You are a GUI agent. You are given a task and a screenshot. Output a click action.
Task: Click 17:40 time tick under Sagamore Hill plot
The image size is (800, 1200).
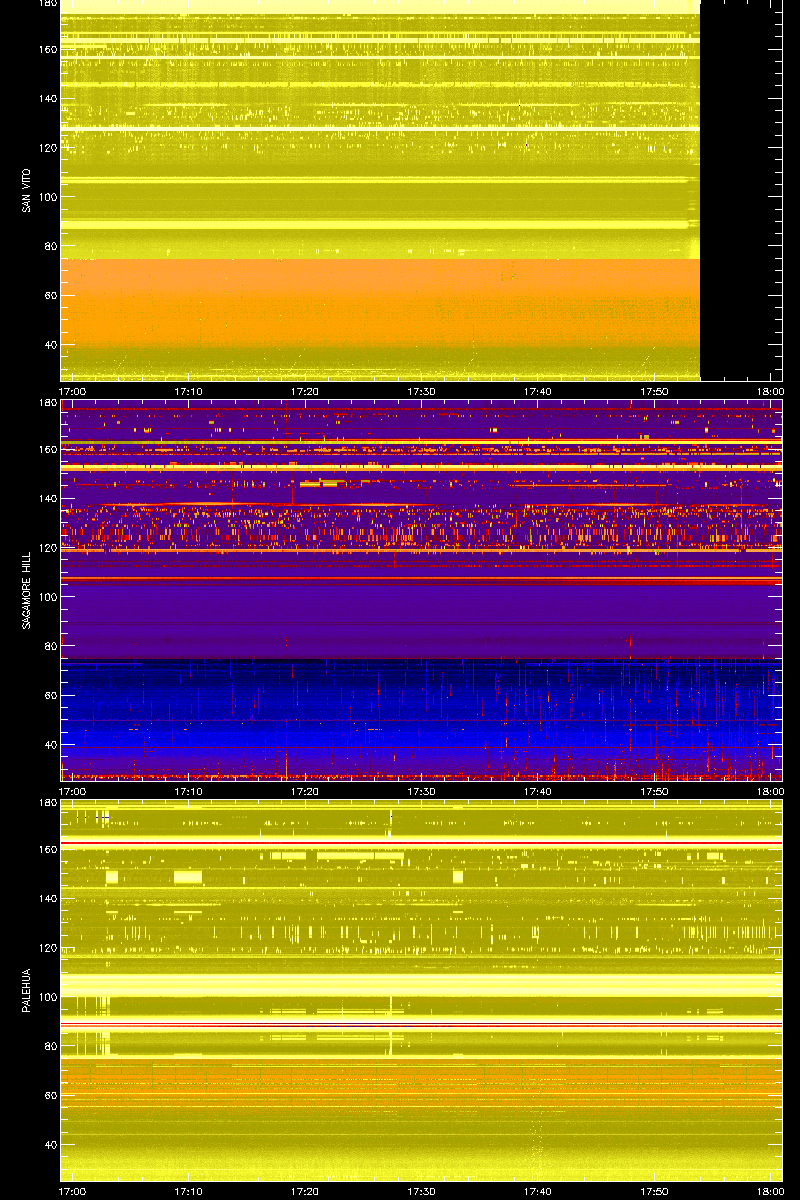pyautogui.click(x=538, y=791)
